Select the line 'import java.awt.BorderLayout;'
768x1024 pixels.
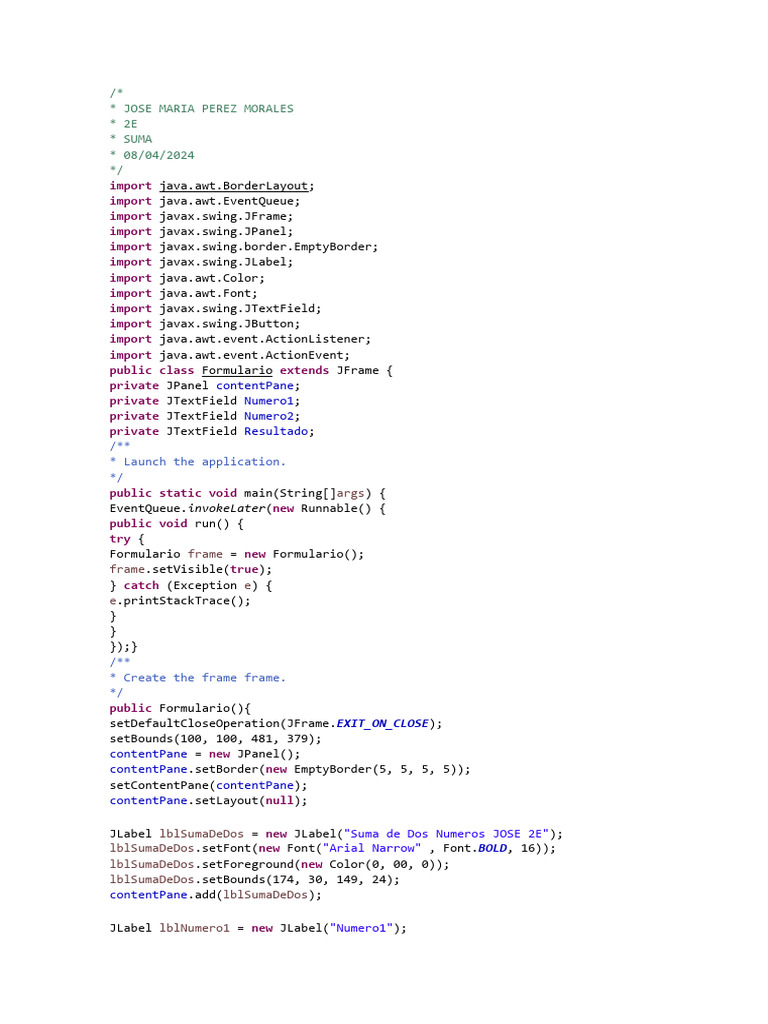[212, 186]
